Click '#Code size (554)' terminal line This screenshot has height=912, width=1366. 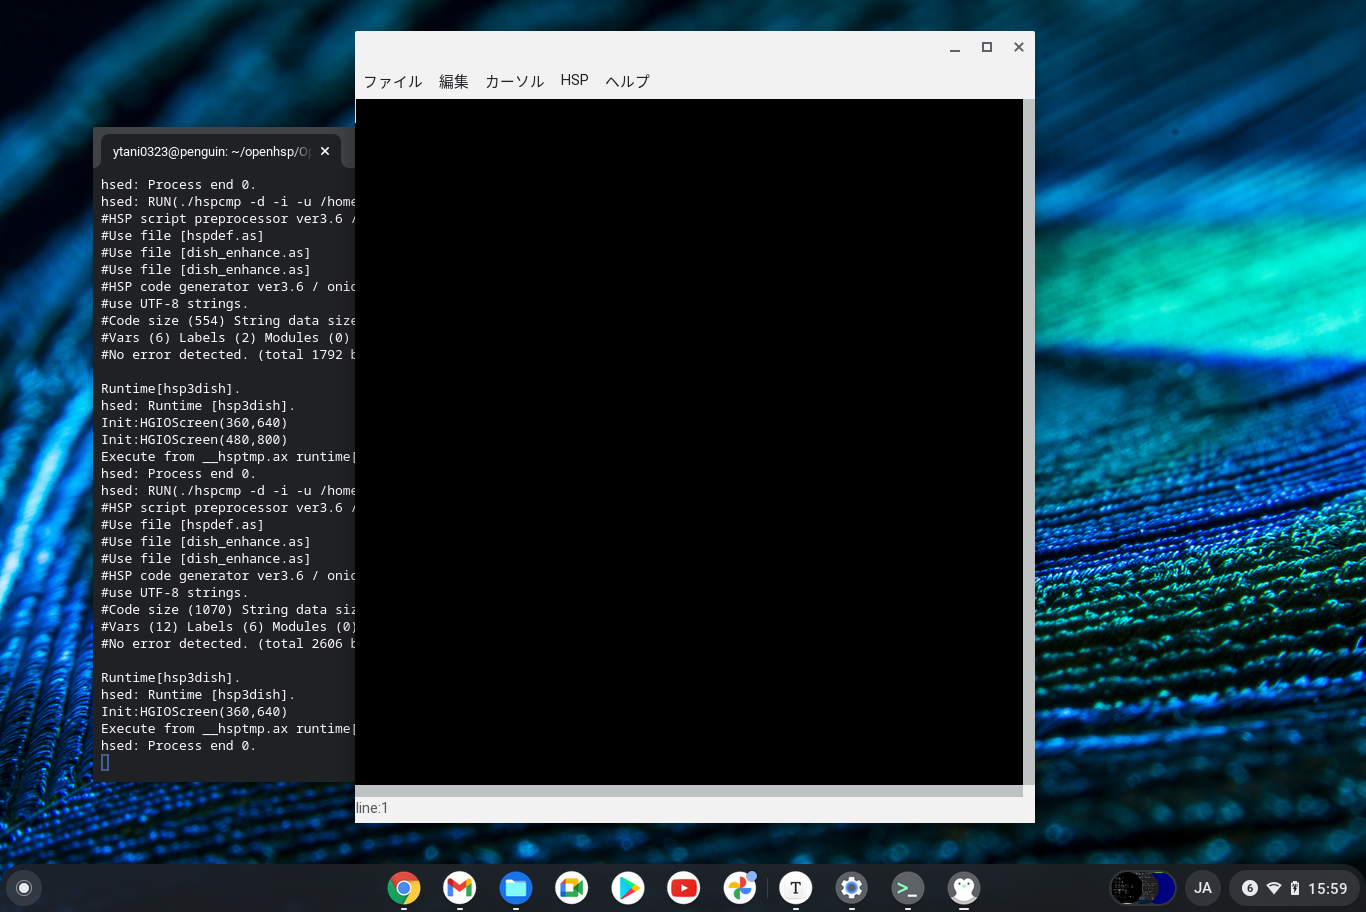[228, 321]
